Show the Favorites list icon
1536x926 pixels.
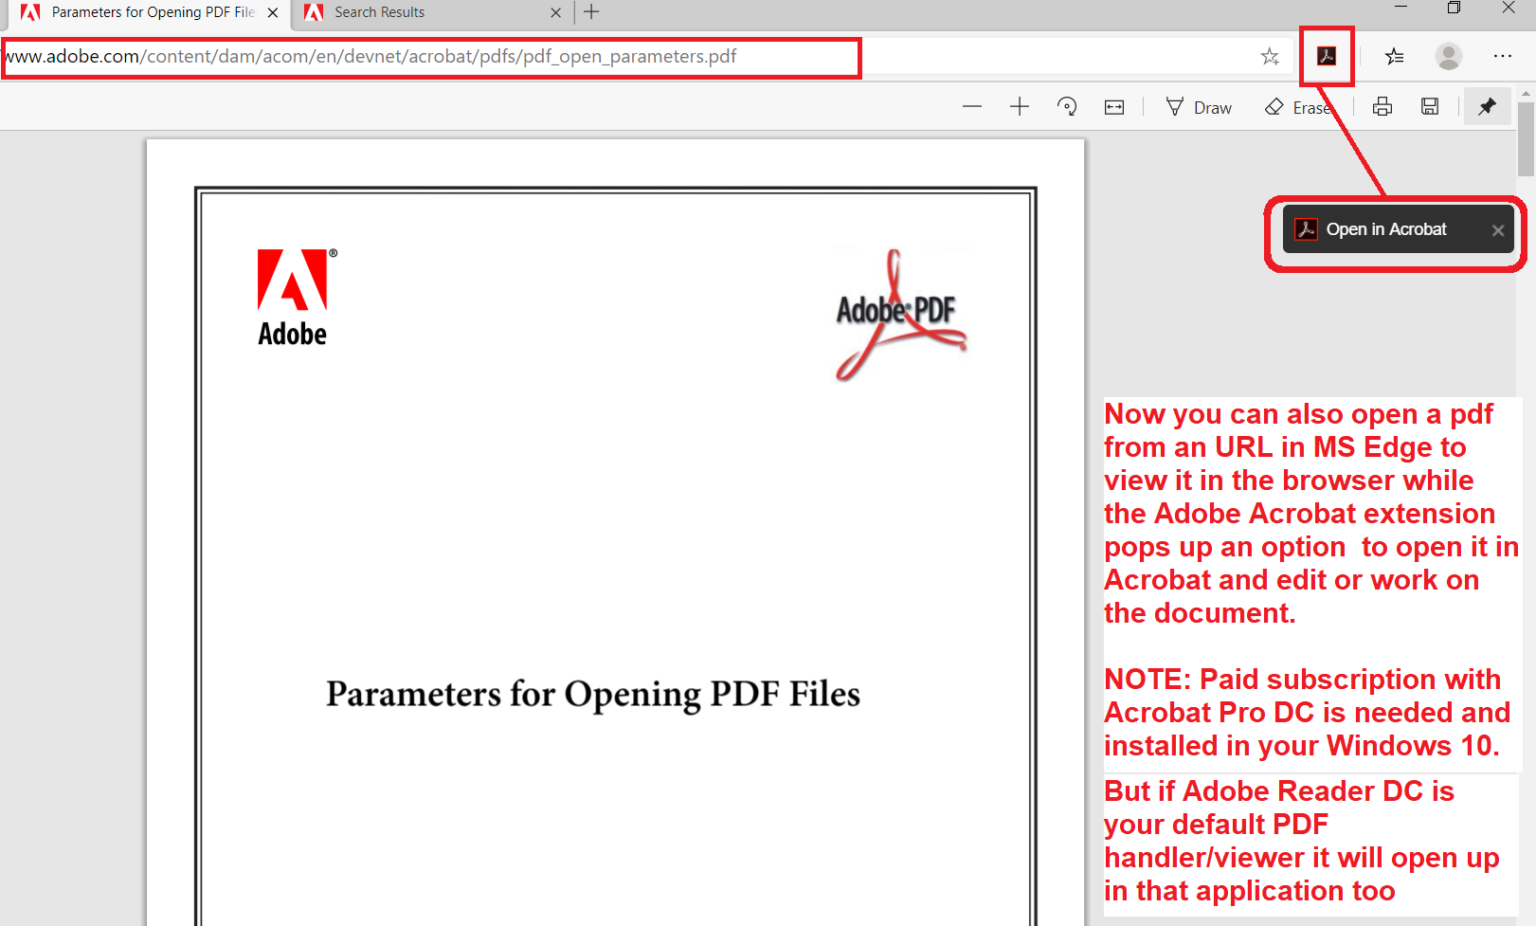pos(1394,57)
